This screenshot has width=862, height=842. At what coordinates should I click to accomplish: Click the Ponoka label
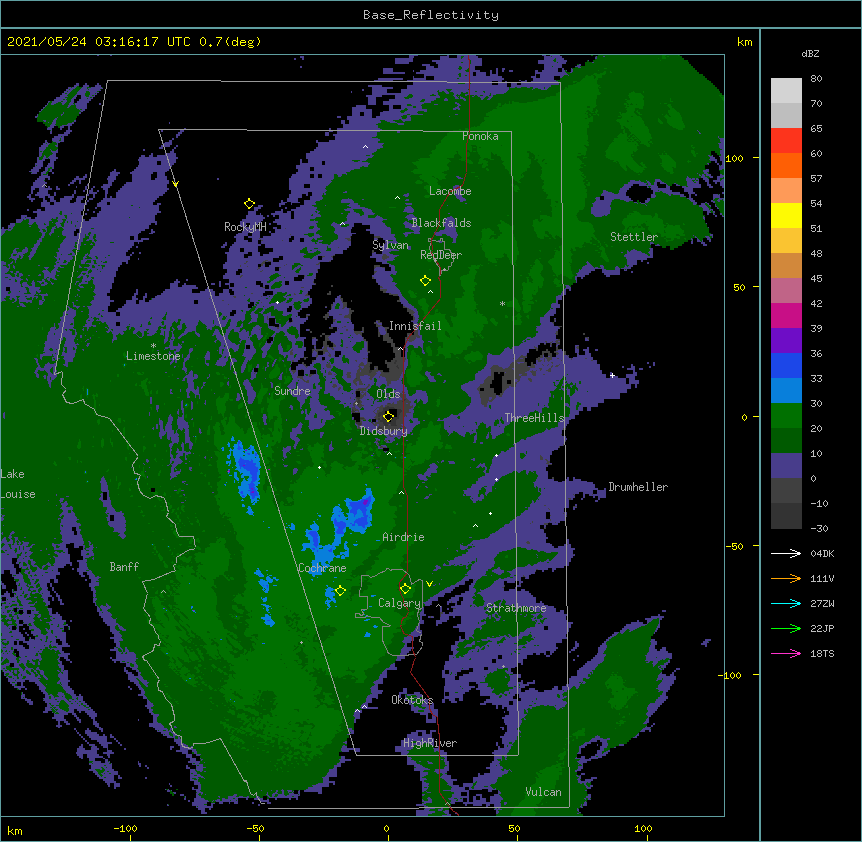[x=480, y=136]
